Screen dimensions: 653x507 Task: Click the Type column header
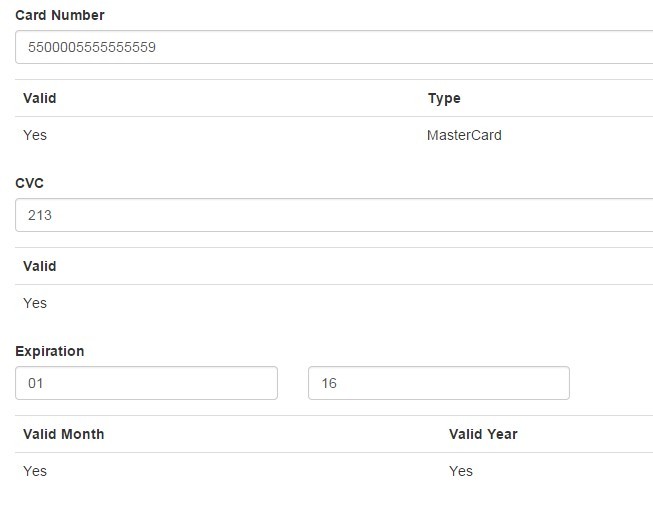(444, 98)
